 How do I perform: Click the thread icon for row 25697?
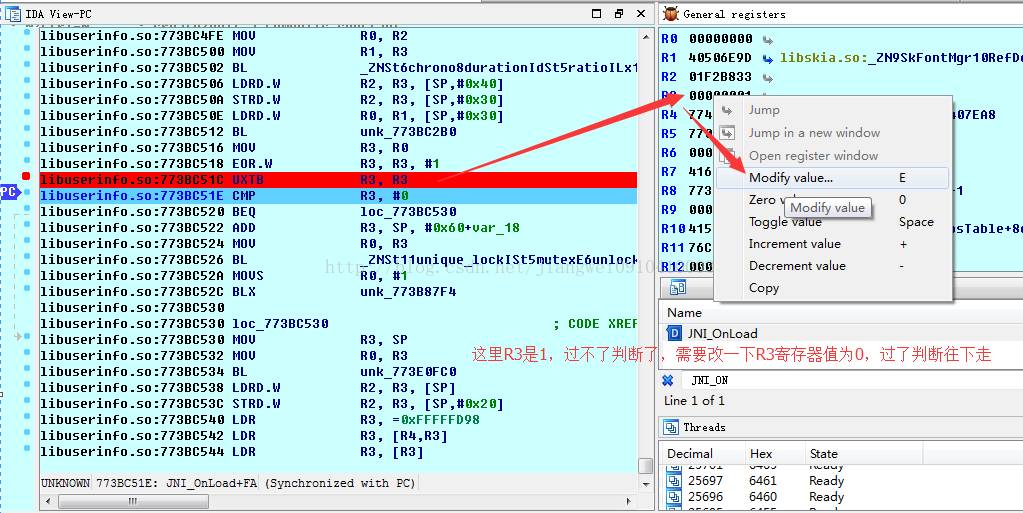click(x=673, y=481)
